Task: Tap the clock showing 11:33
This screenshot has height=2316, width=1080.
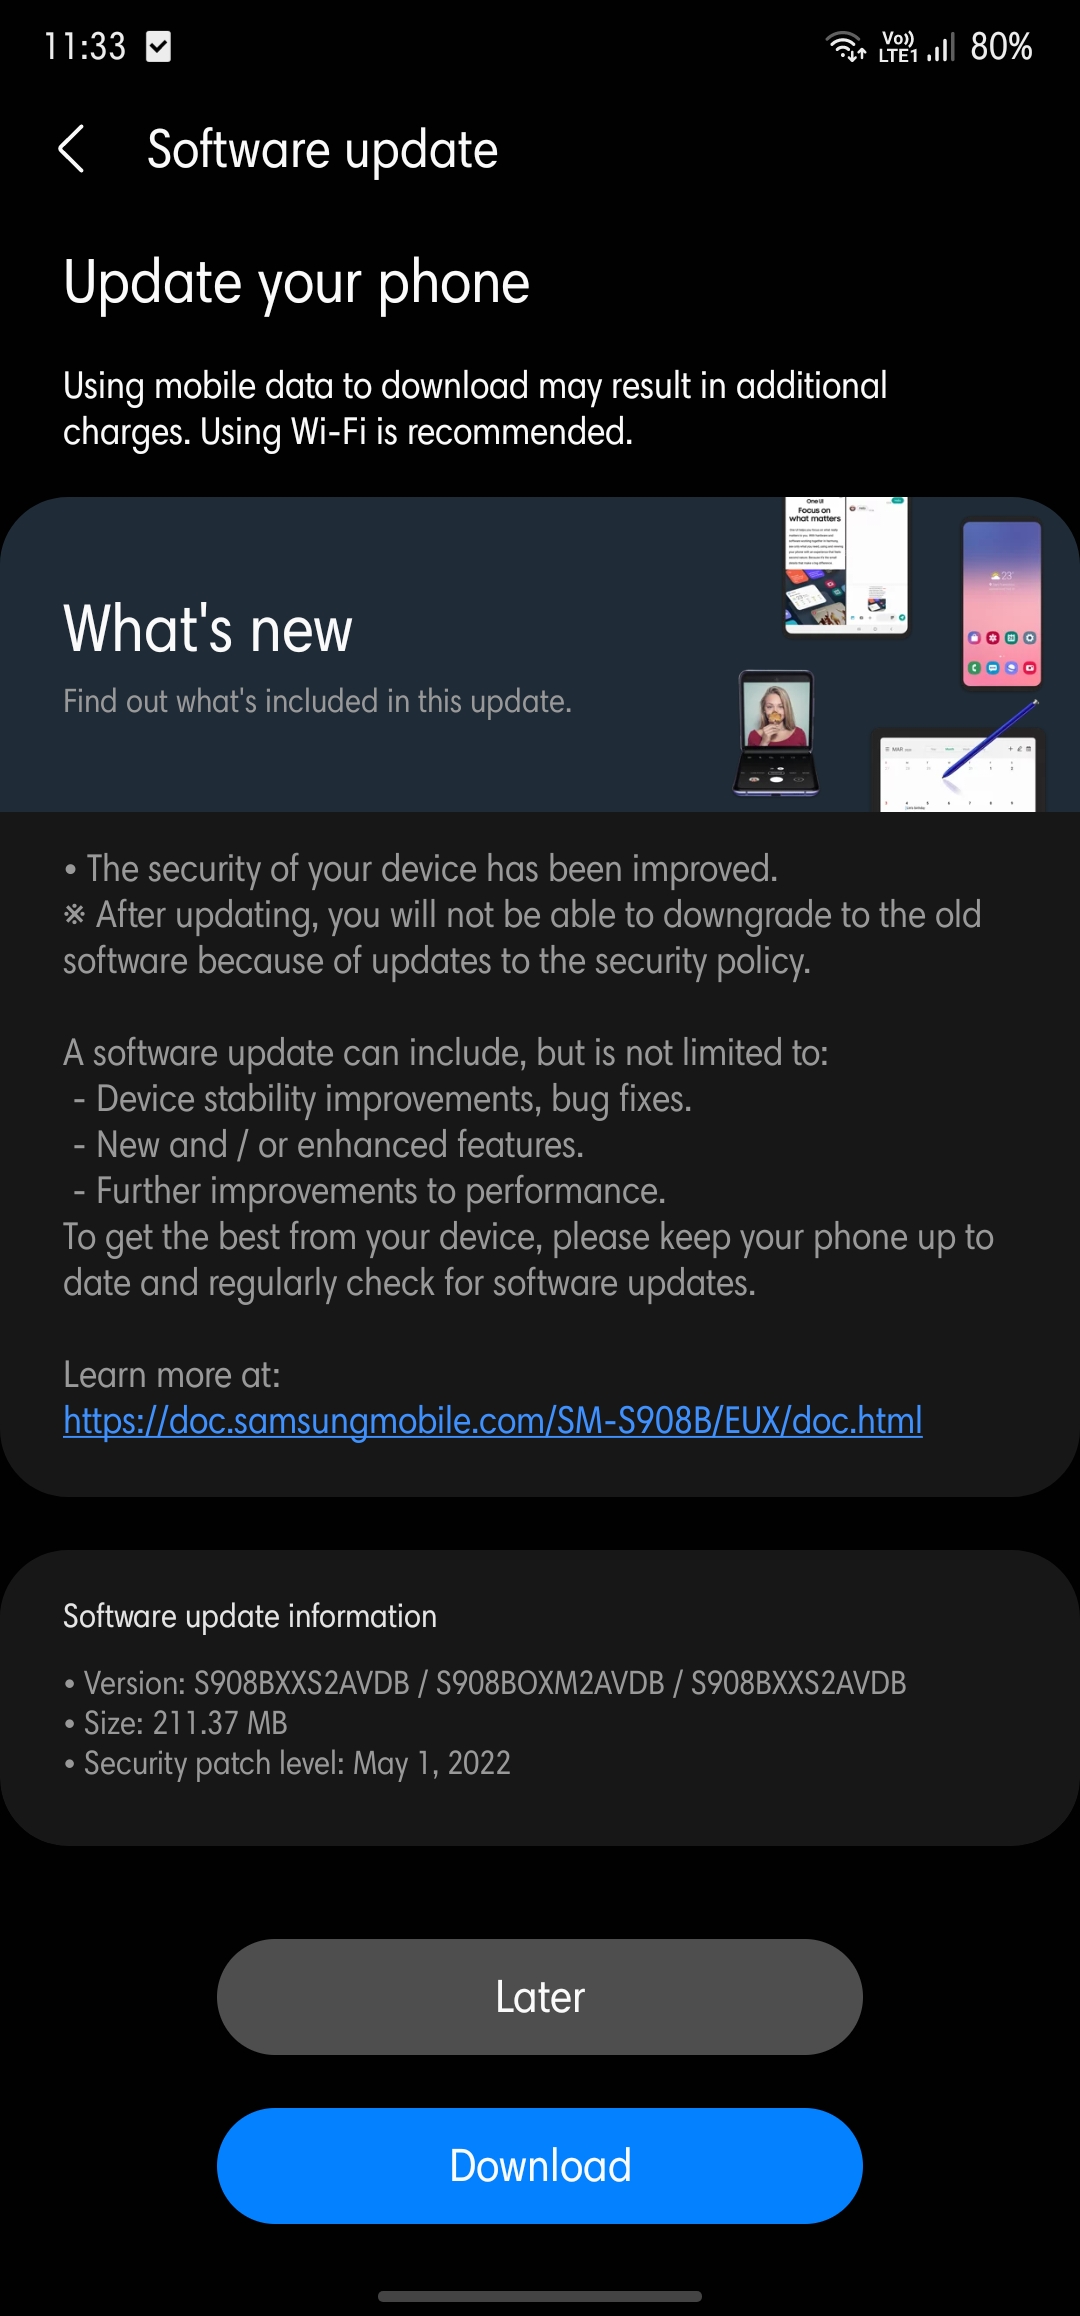Action: (85, 46)
